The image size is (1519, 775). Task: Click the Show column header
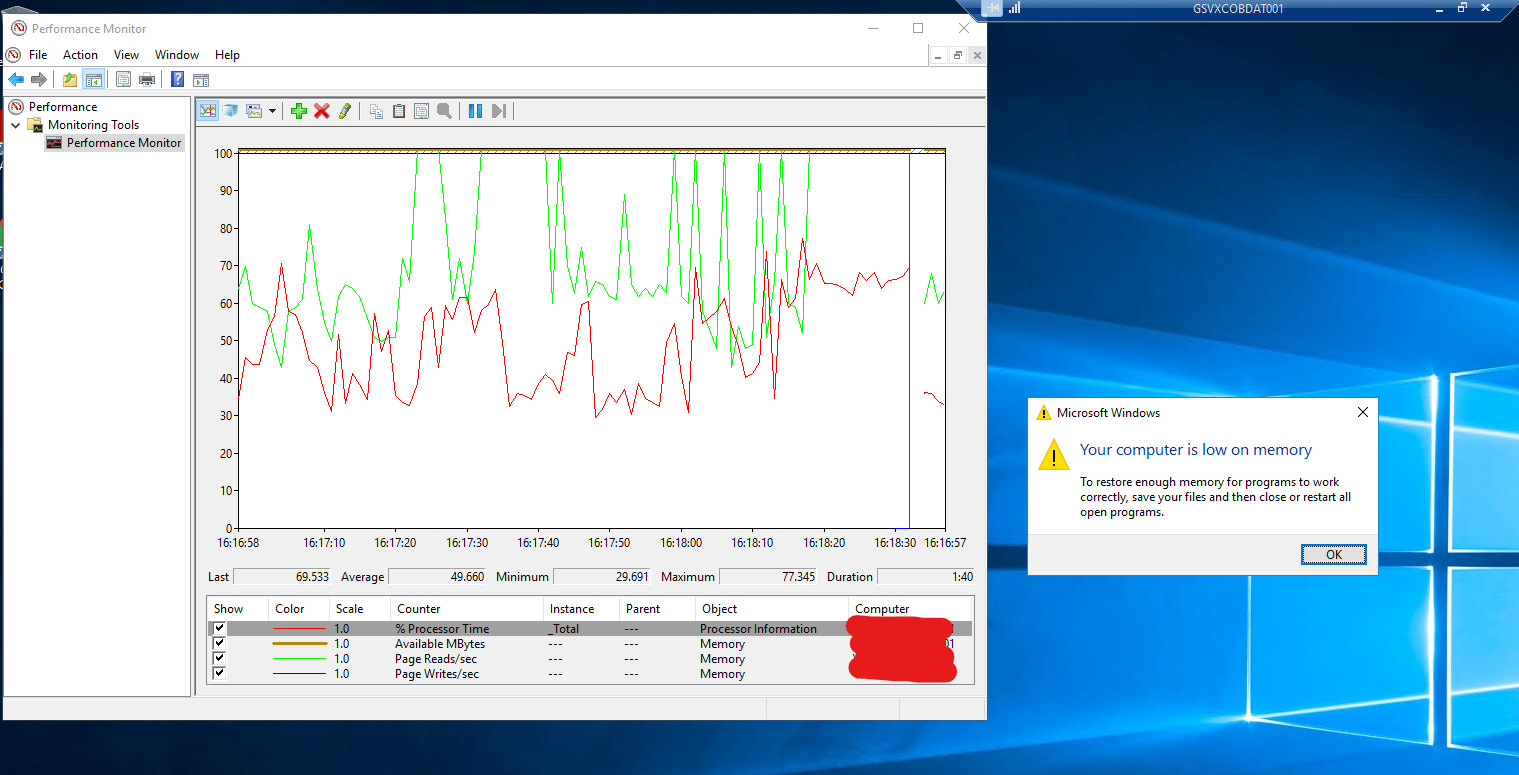click(238, 609)
